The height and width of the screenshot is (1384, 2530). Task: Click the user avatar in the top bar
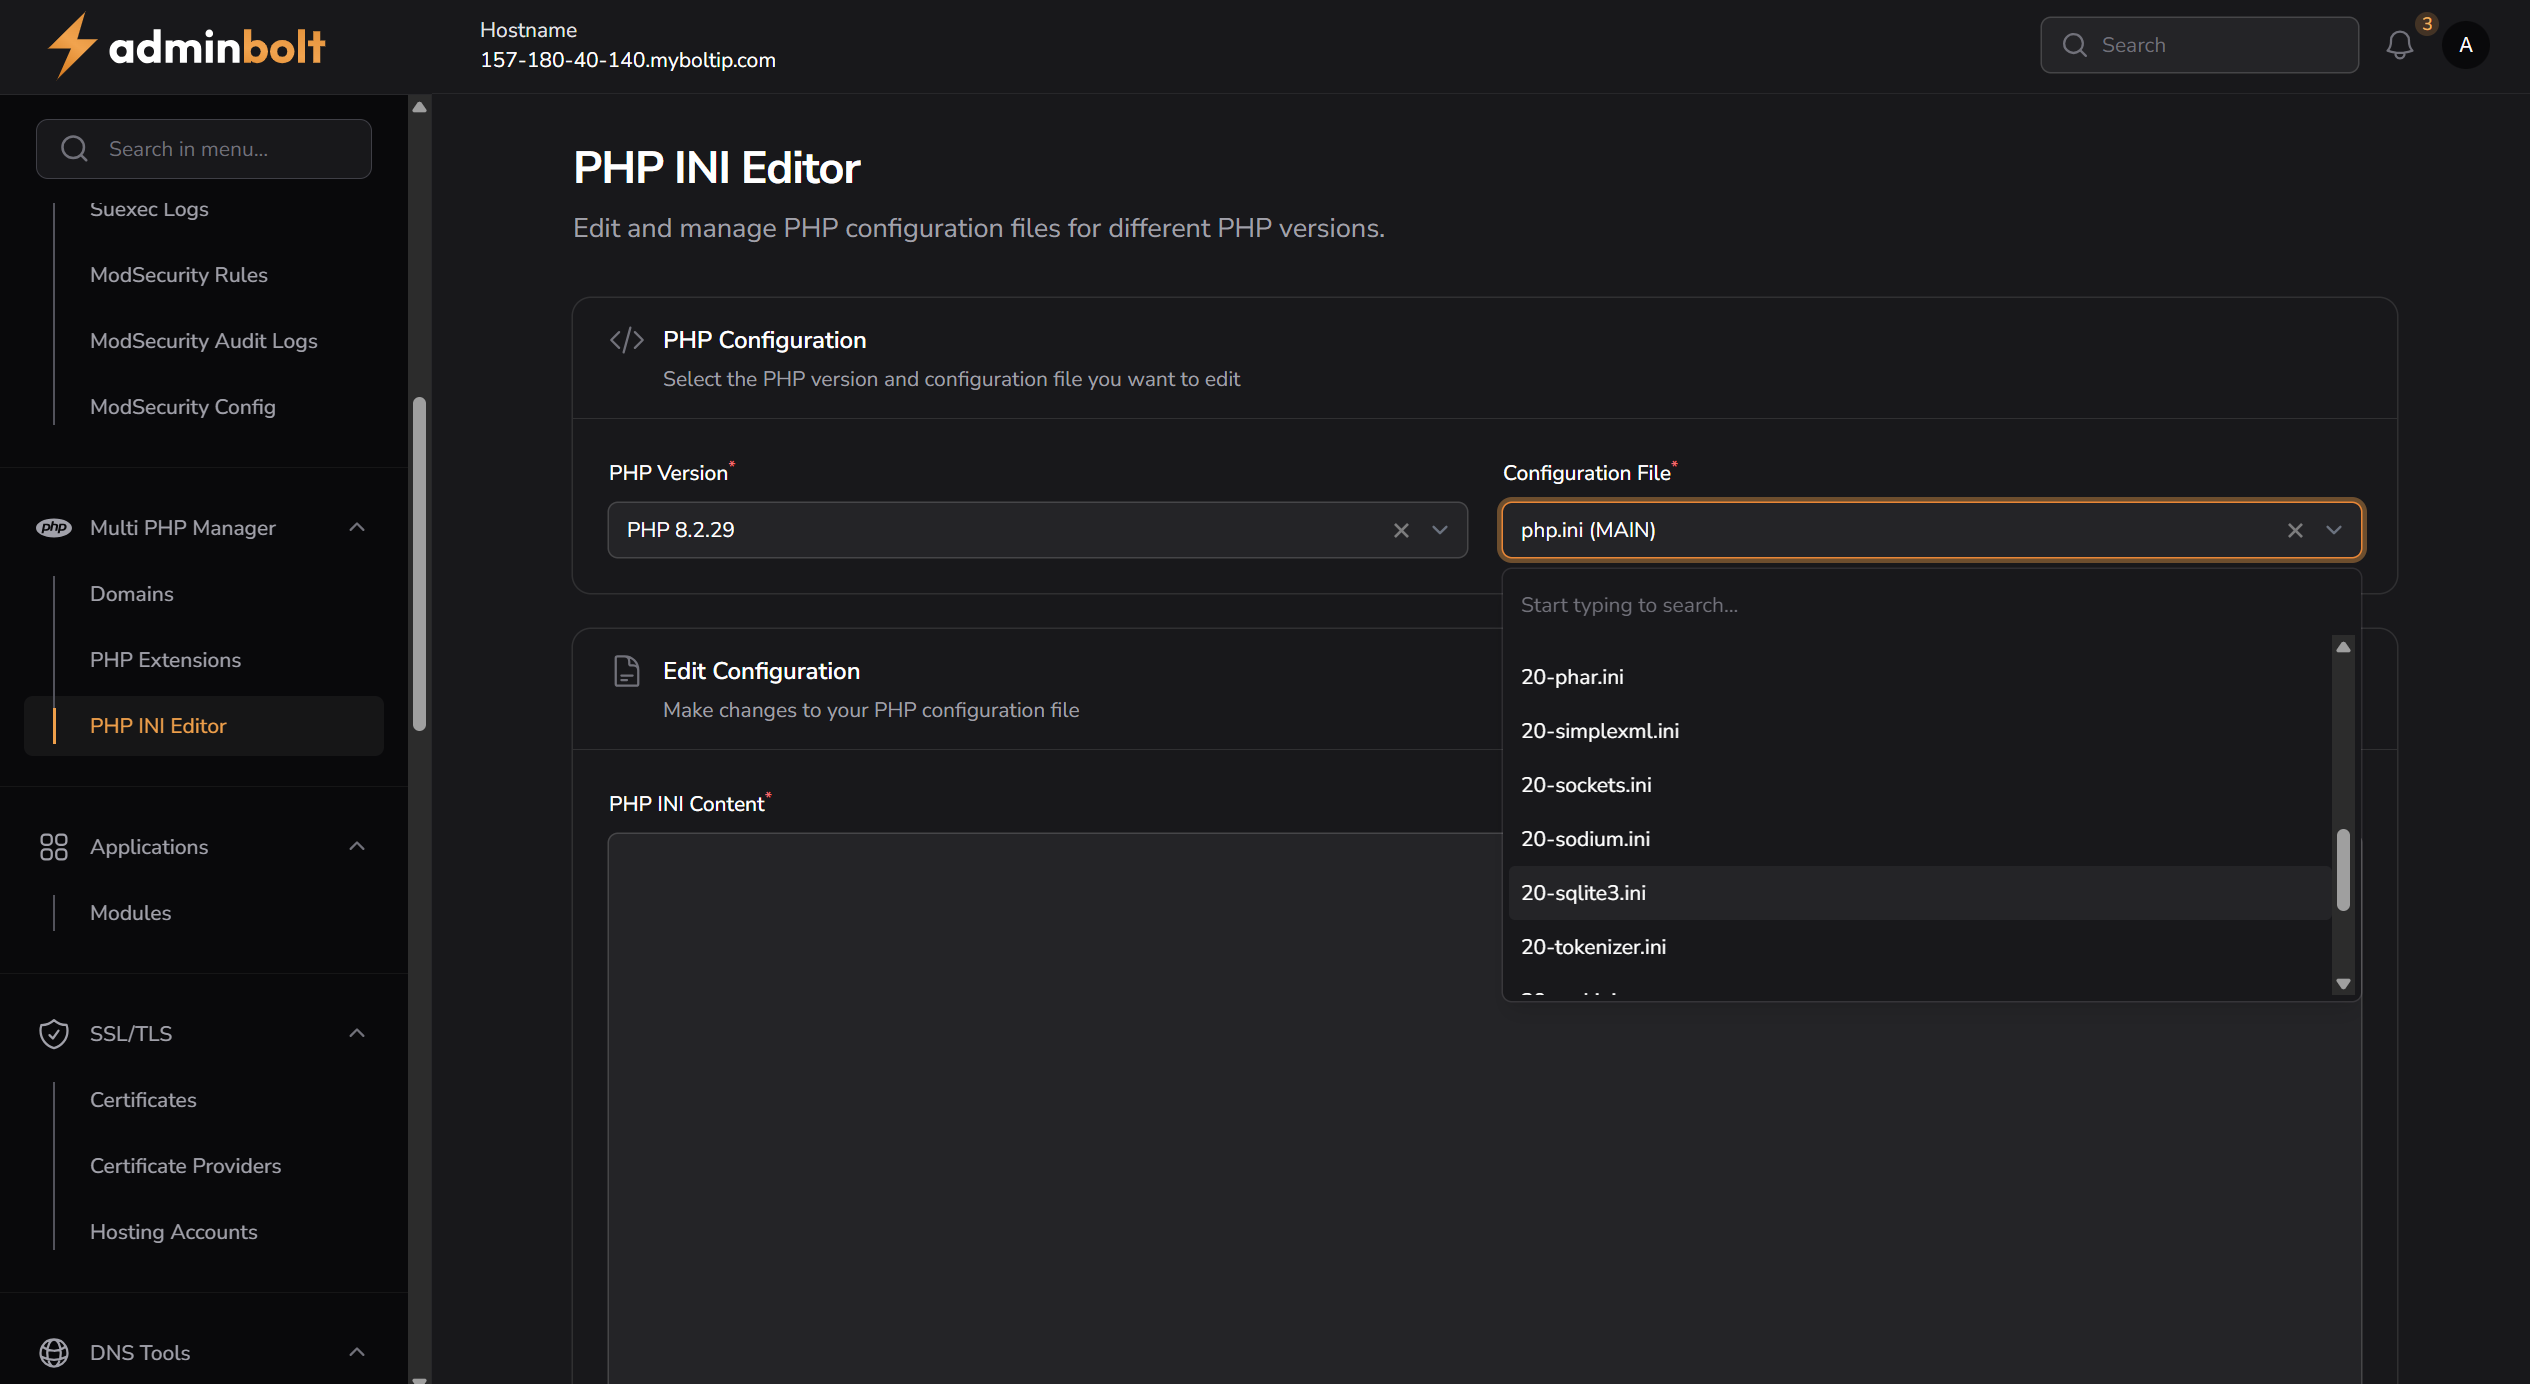coord(2465,45)
